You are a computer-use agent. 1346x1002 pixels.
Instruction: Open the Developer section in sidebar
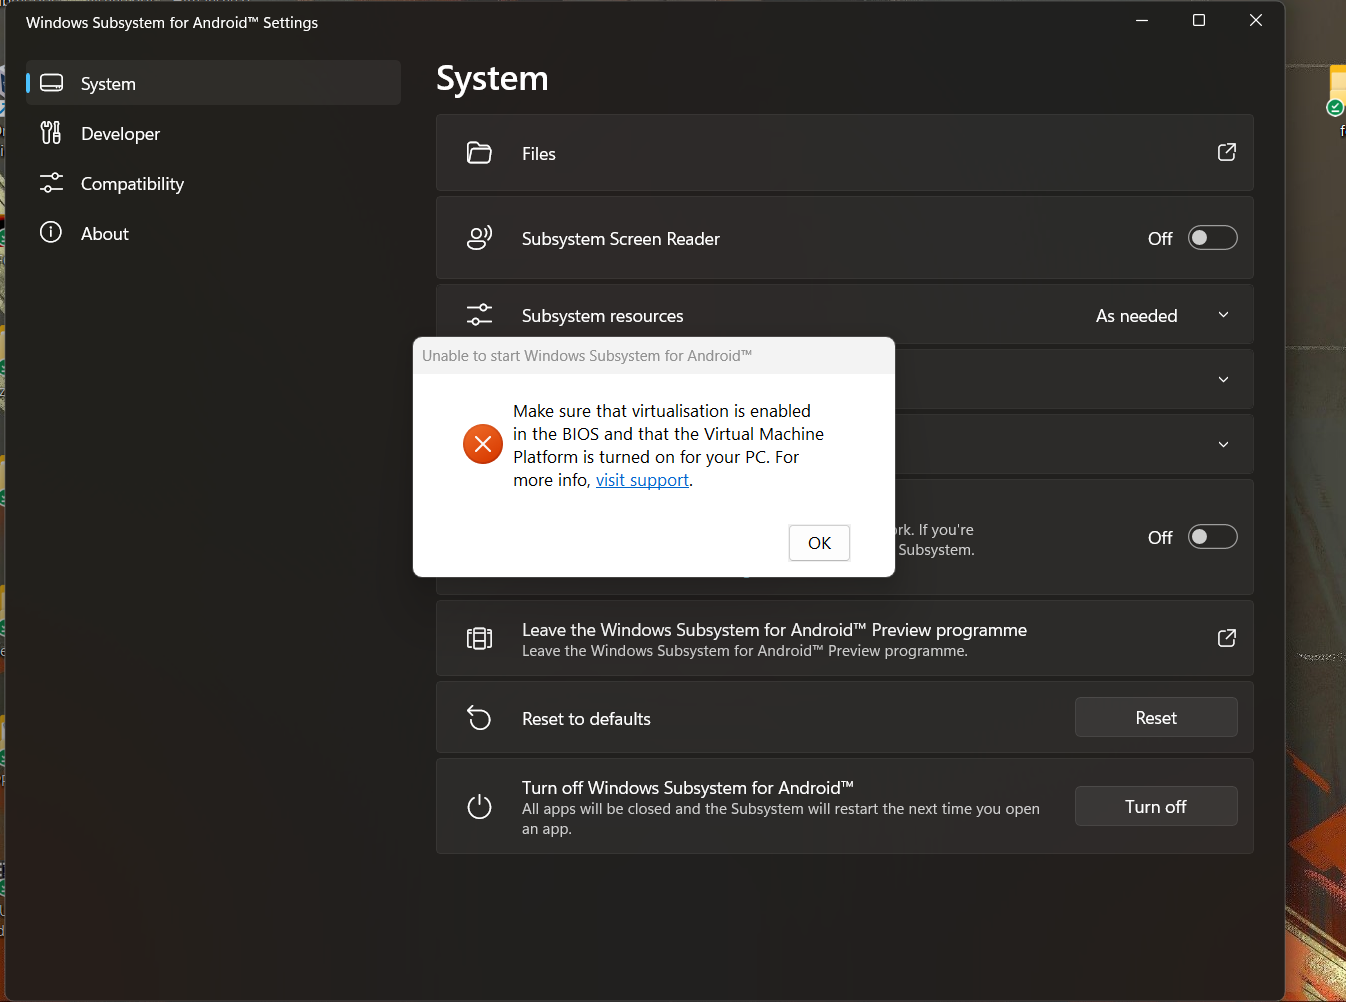[x=213, y=133]
